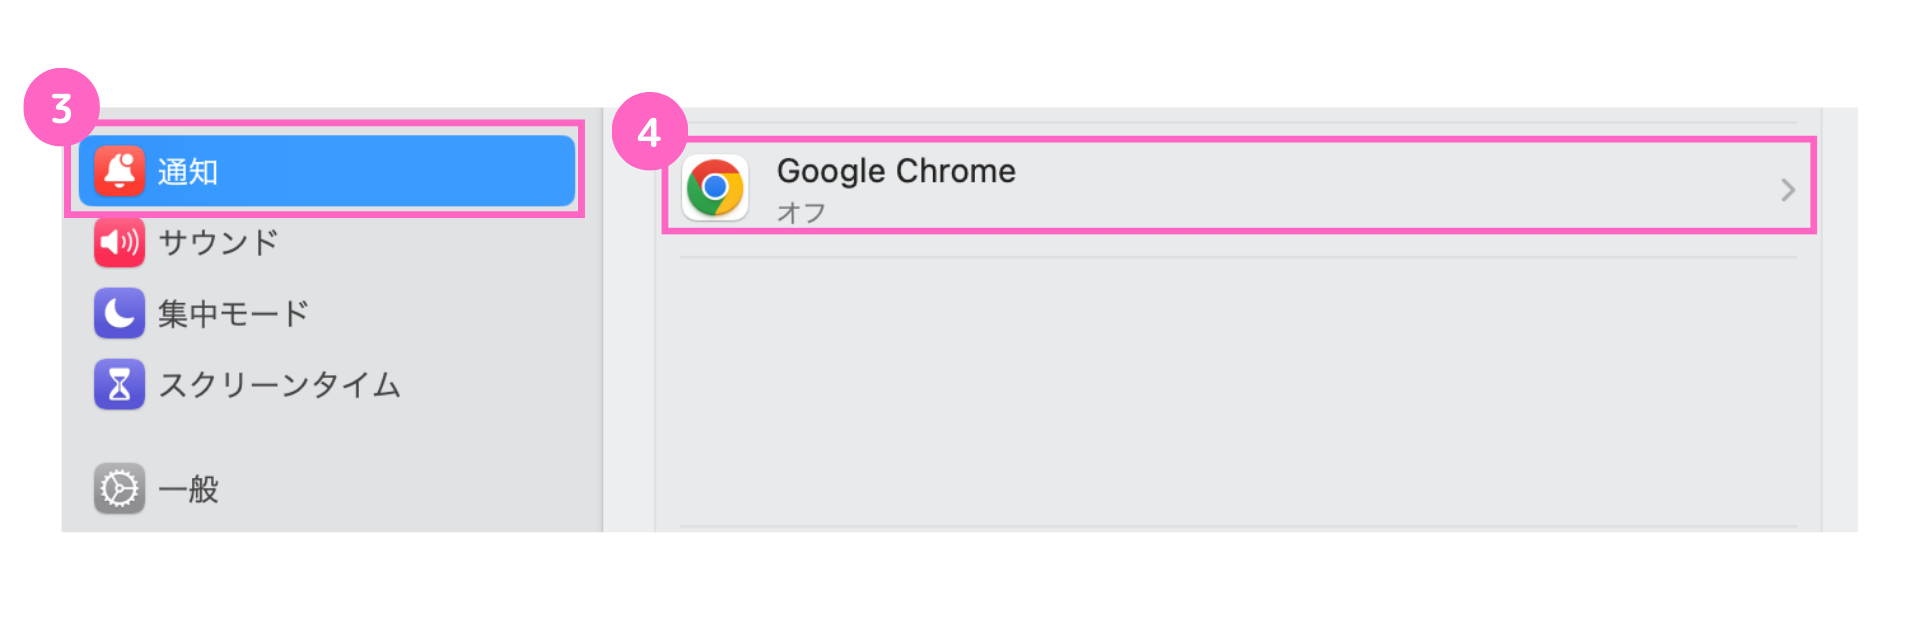Click empty area below Chrome row
Image resolution: width=1920 pixels, height=640 pixels.
pos(1238,390)
